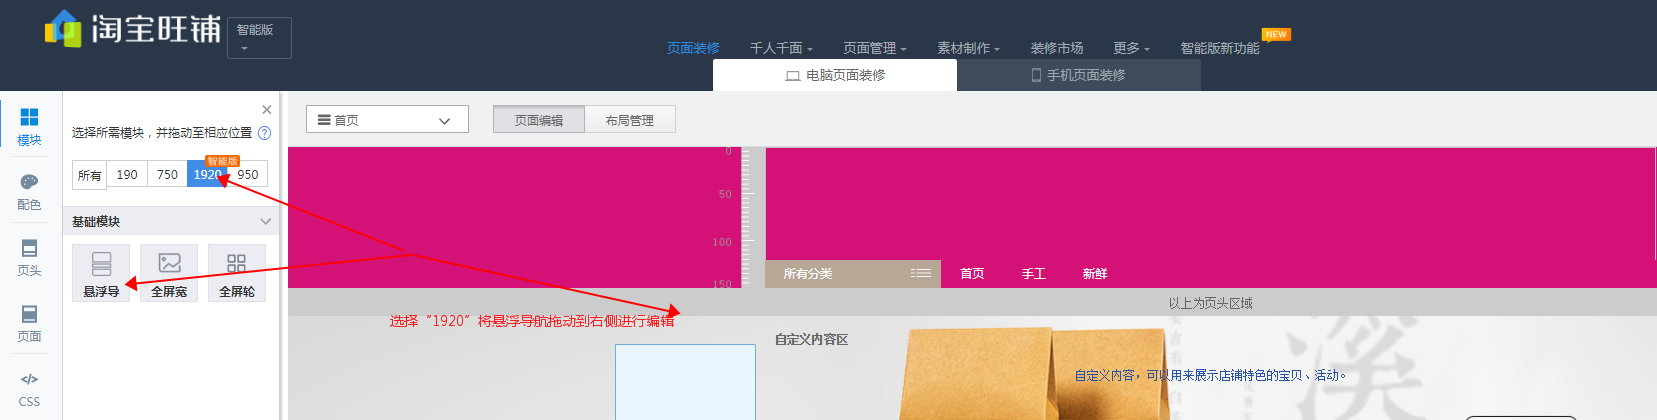
Task: Open the 模块 modules sidebar panel
Action: 29,126
